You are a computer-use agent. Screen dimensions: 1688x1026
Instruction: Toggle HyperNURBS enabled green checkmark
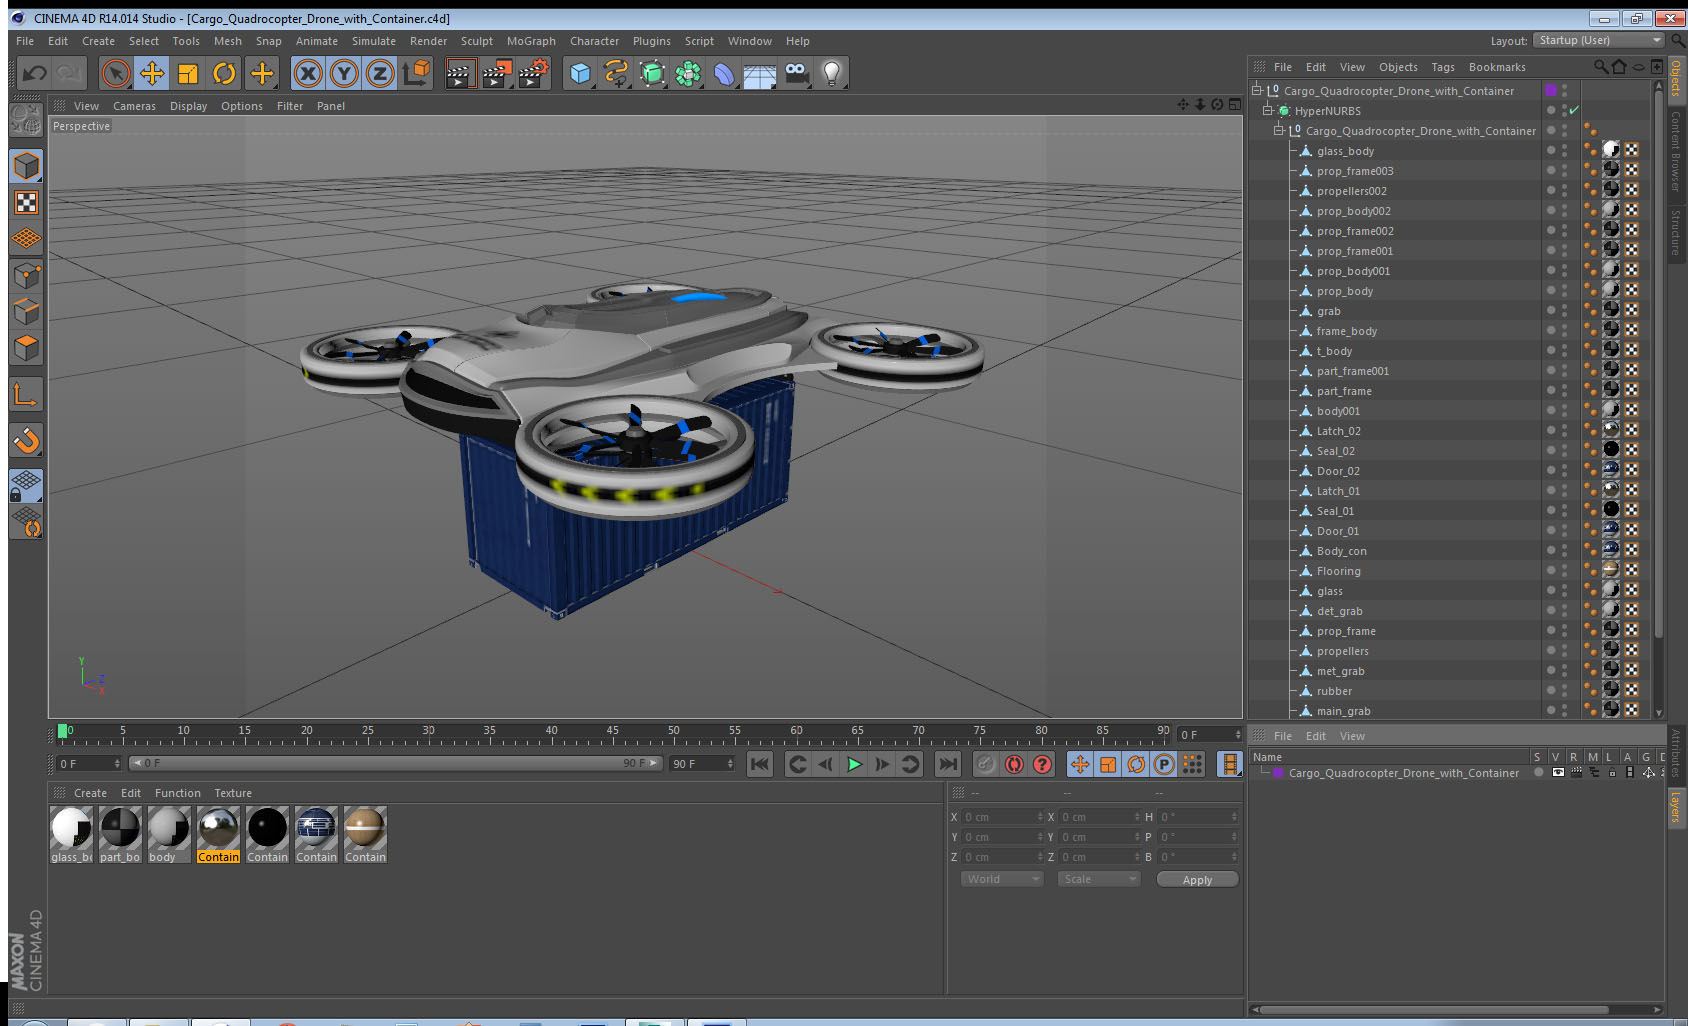1574,110
